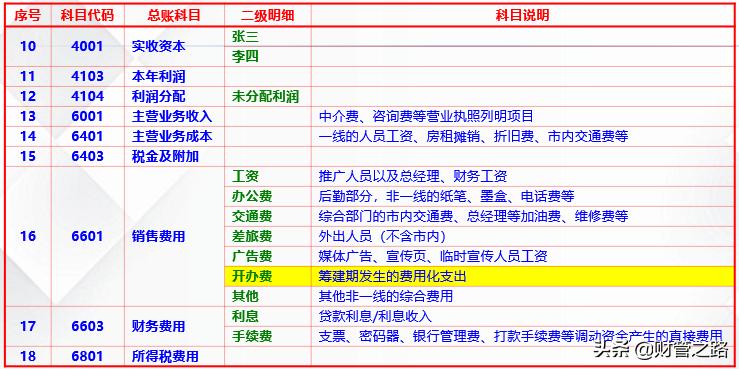
Task: Select account code 6603 cell
Action: [x=87, y=326]
